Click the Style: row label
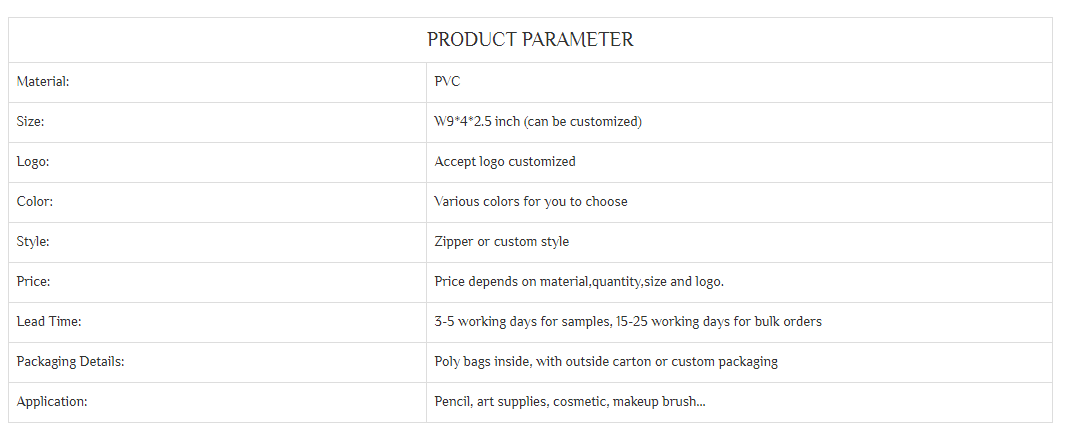The image size is (1067, 442). 33,242
